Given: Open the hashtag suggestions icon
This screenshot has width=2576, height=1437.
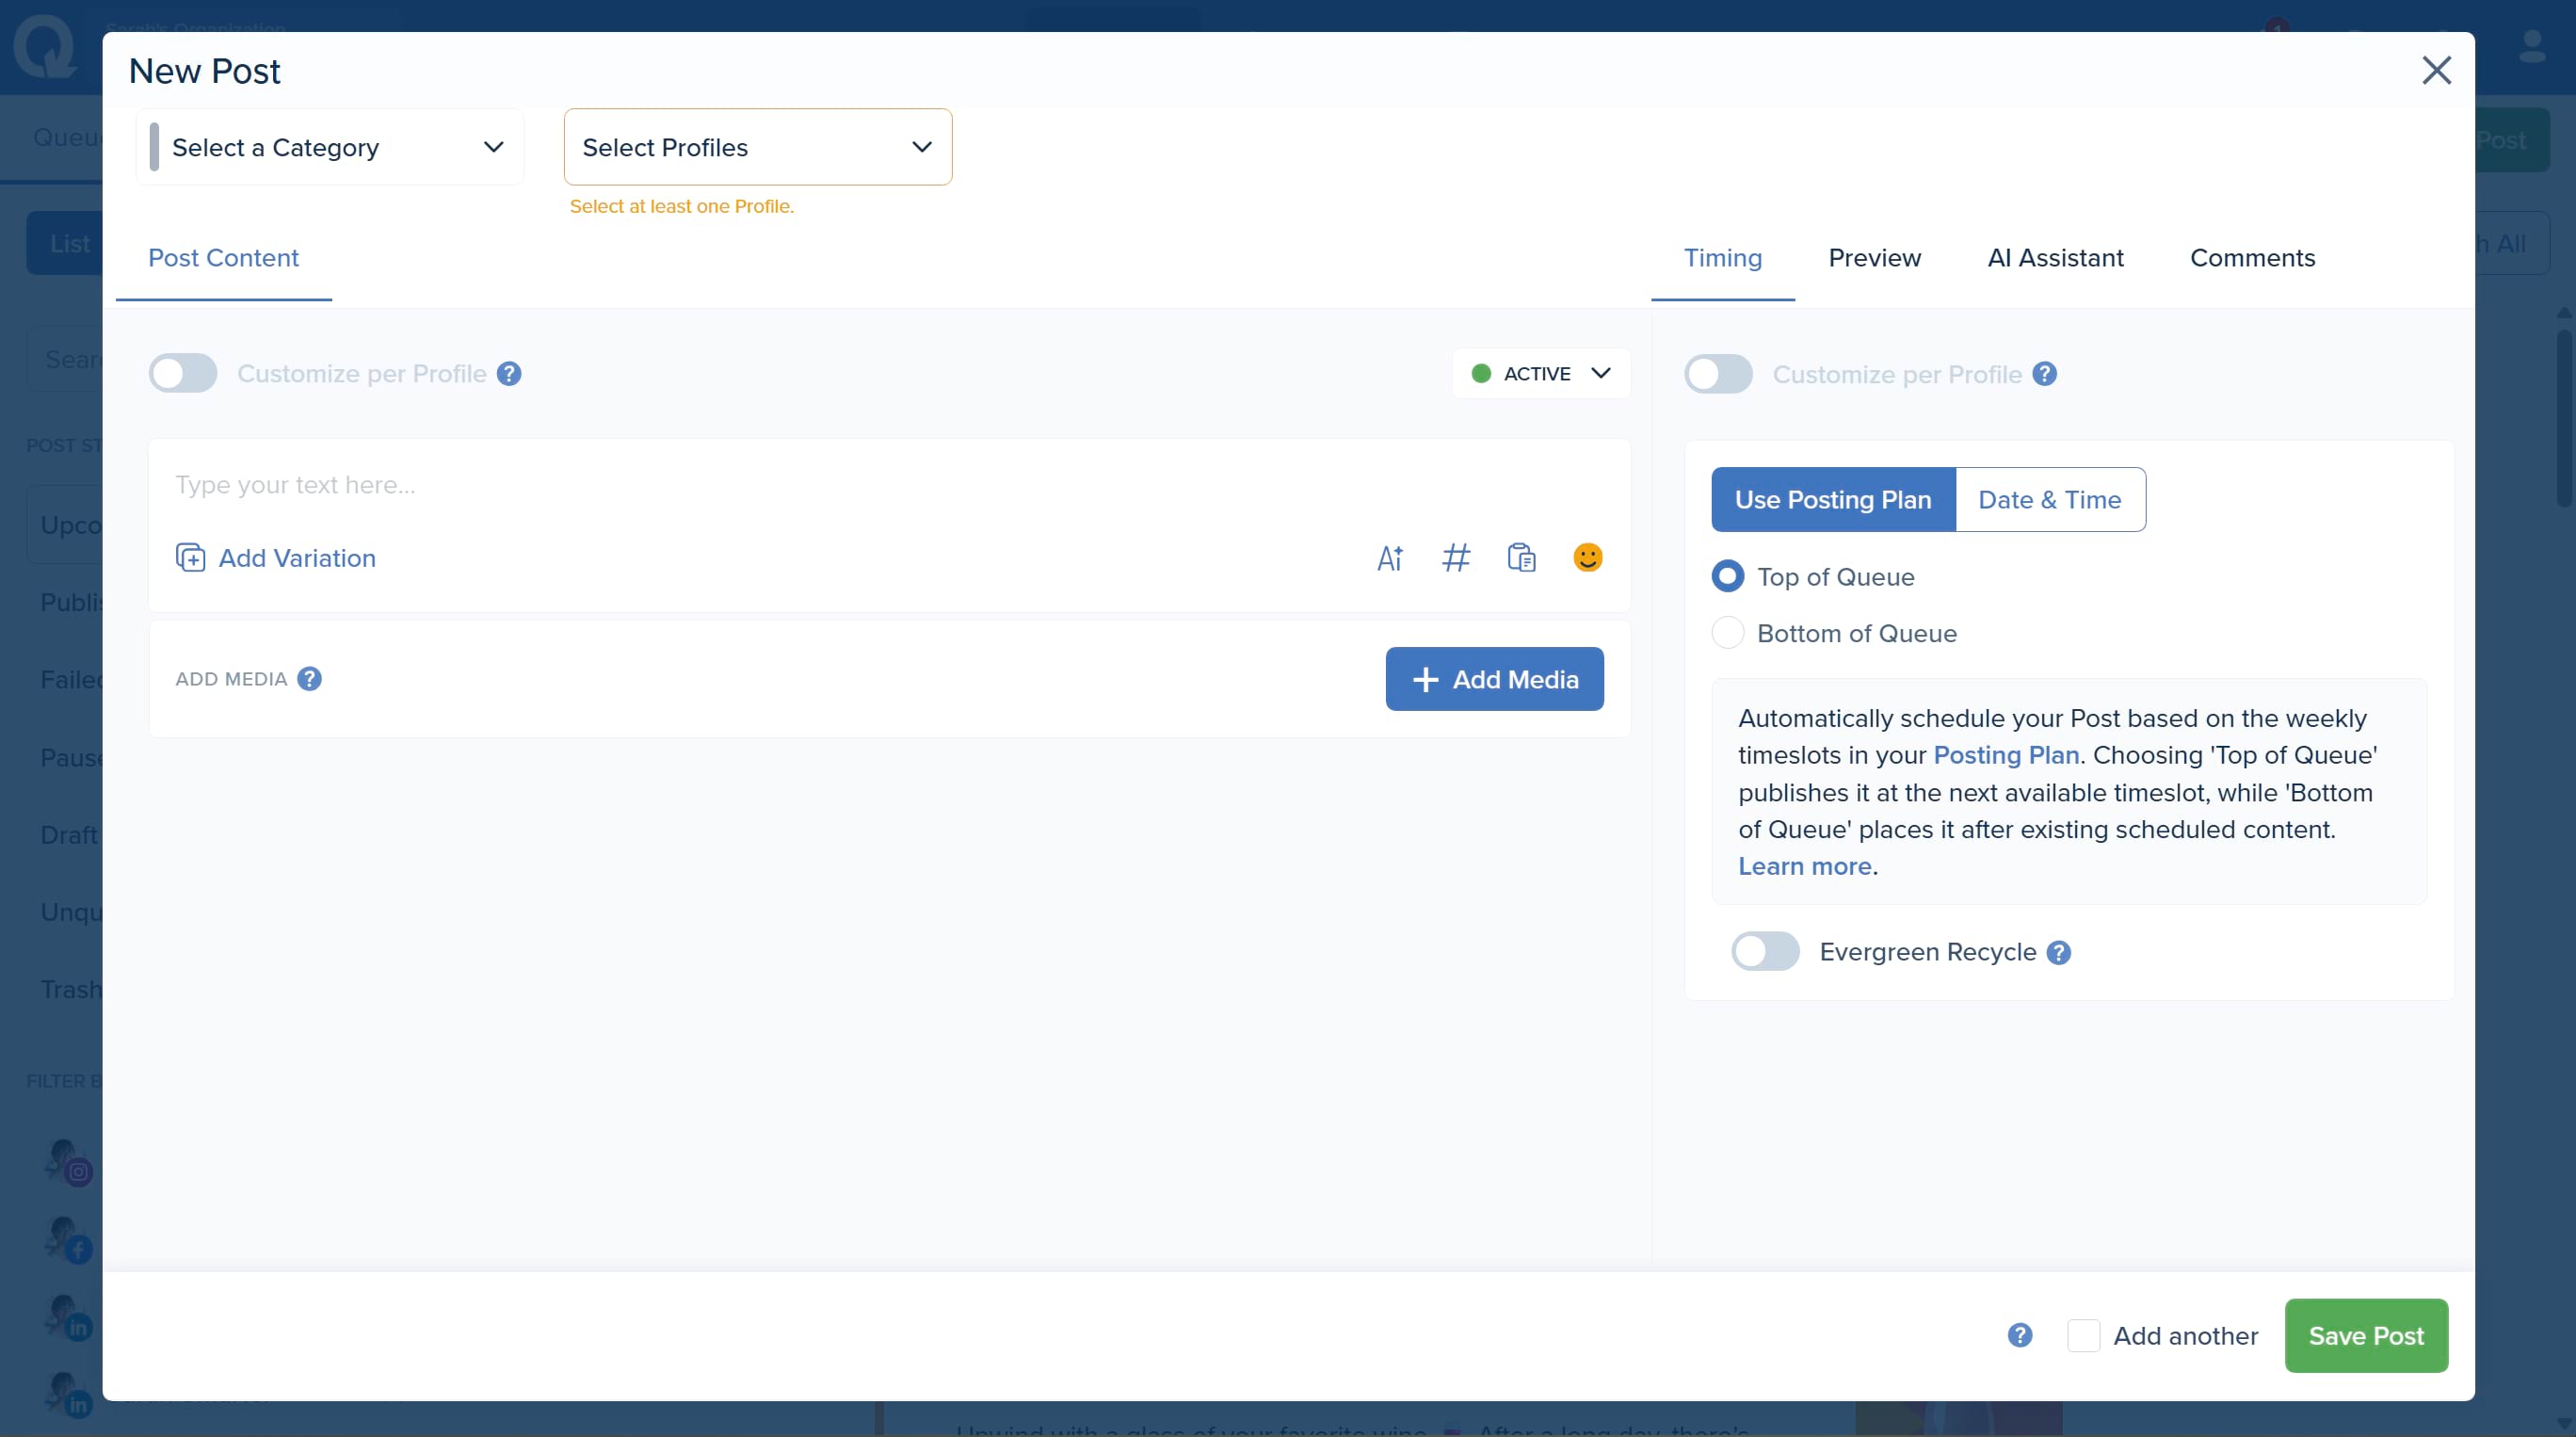Looking at the screenshot, I should (1456, 558).
